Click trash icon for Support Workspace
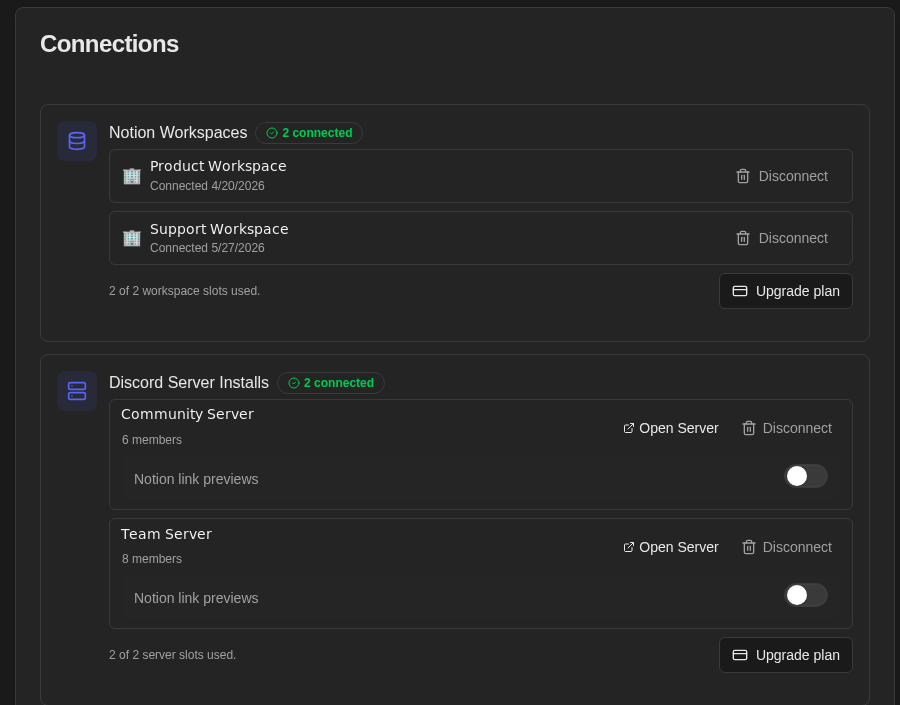This screenshot has height=705, width=900. click(x=743, y=238)
